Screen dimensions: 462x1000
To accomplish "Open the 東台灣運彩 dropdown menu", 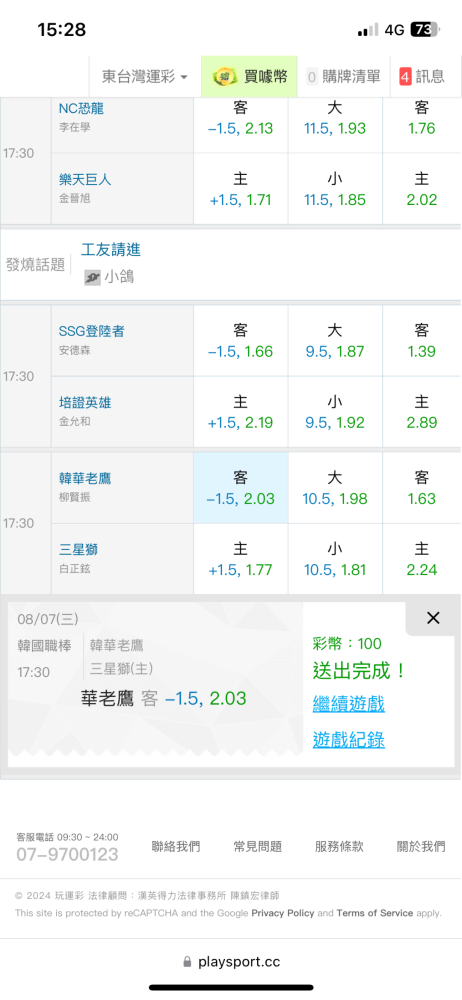I will 145,77.
